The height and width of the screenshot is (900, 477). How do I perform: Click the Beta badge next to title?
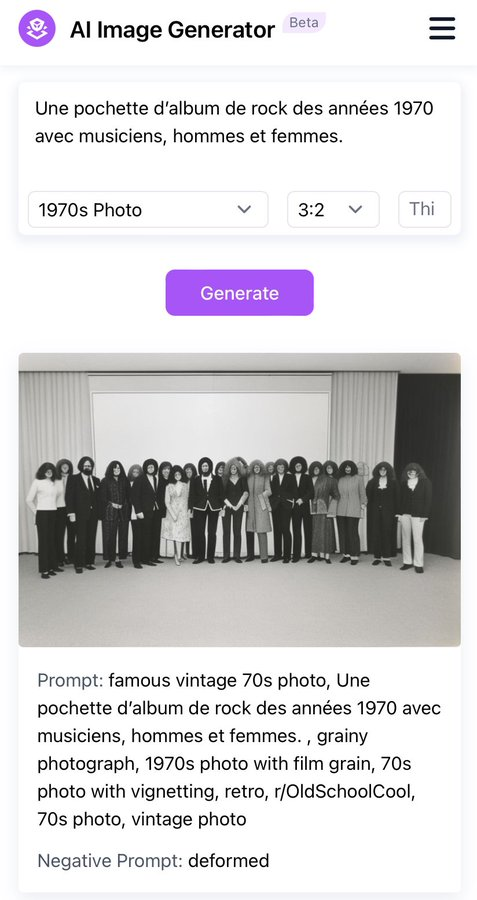304,22
